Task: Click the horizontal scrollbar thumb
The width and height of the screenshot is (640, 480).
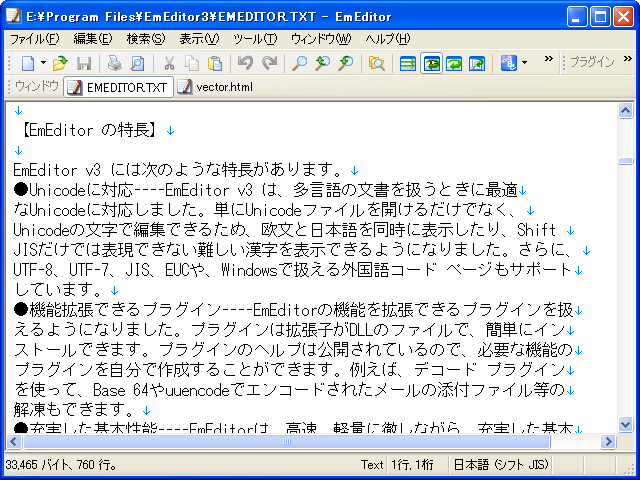Action: click(287, 441)
